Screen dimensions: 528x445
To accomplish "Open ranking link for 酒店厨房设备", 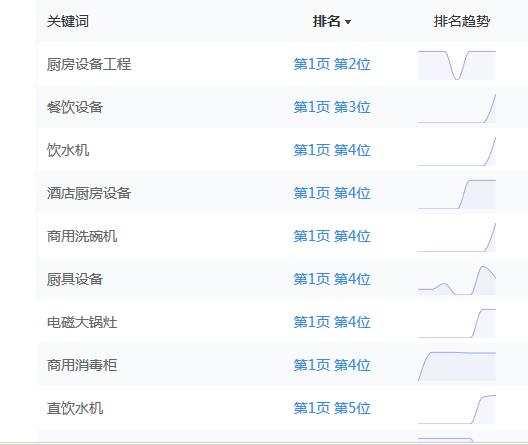I will tap(332, 193).
